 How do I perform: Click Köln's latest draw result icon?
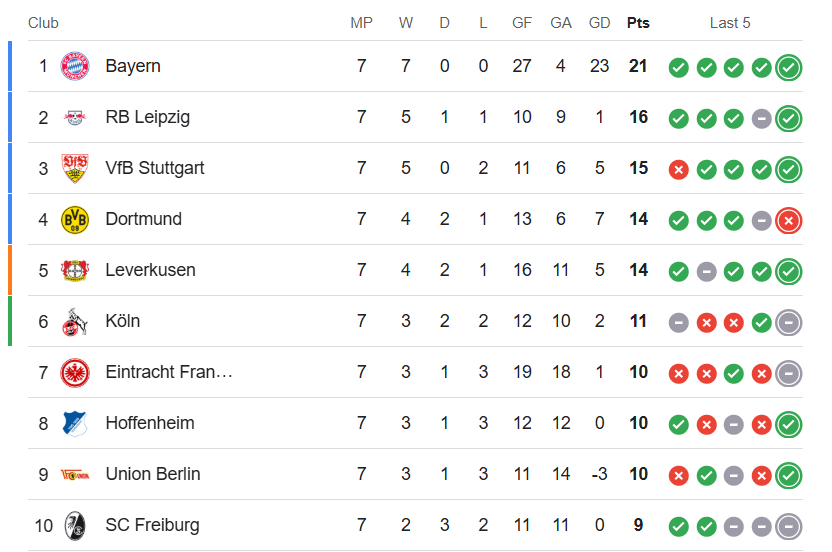point(789,322)
